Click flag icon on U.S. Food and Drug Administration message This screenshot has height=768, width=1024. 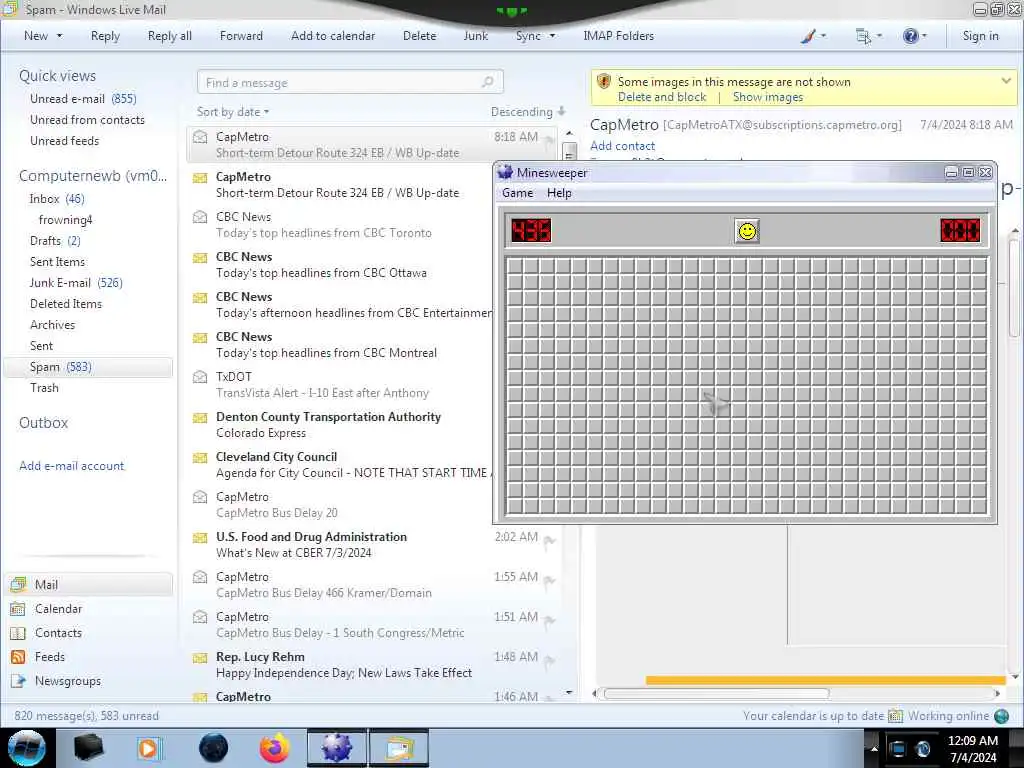[549, 541]
